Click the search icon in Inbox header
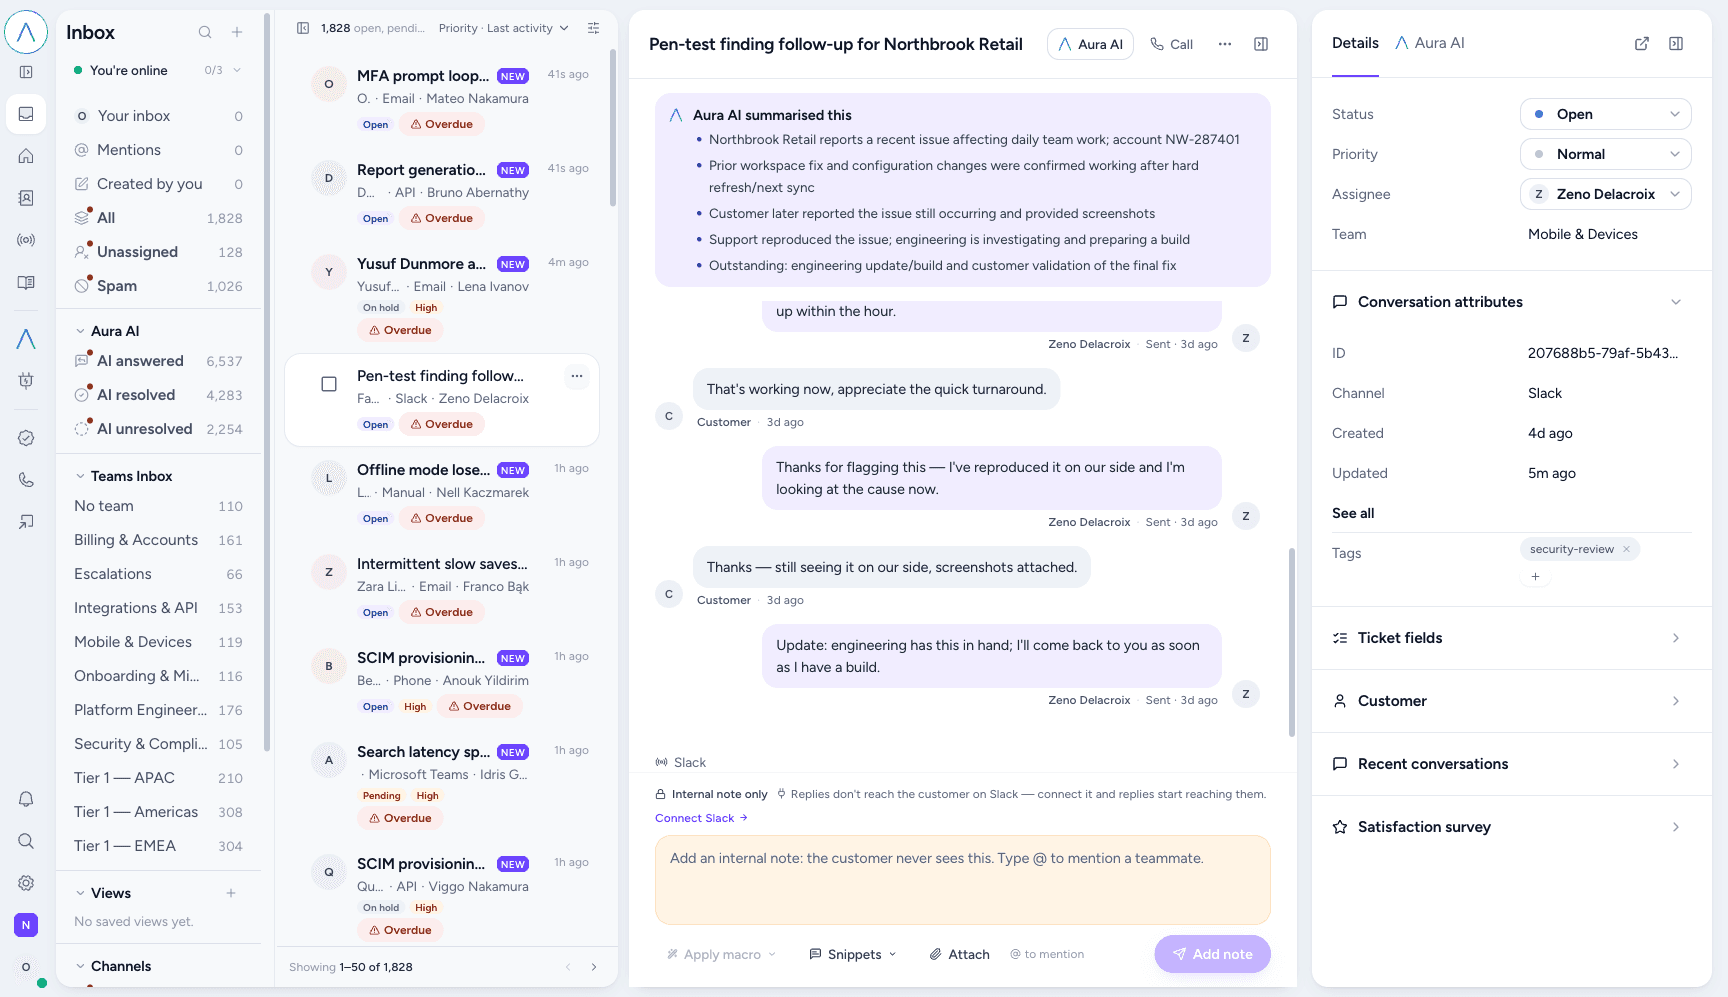Image resolution: width=1728 pixels, height=997 pixels. [205, 32]
